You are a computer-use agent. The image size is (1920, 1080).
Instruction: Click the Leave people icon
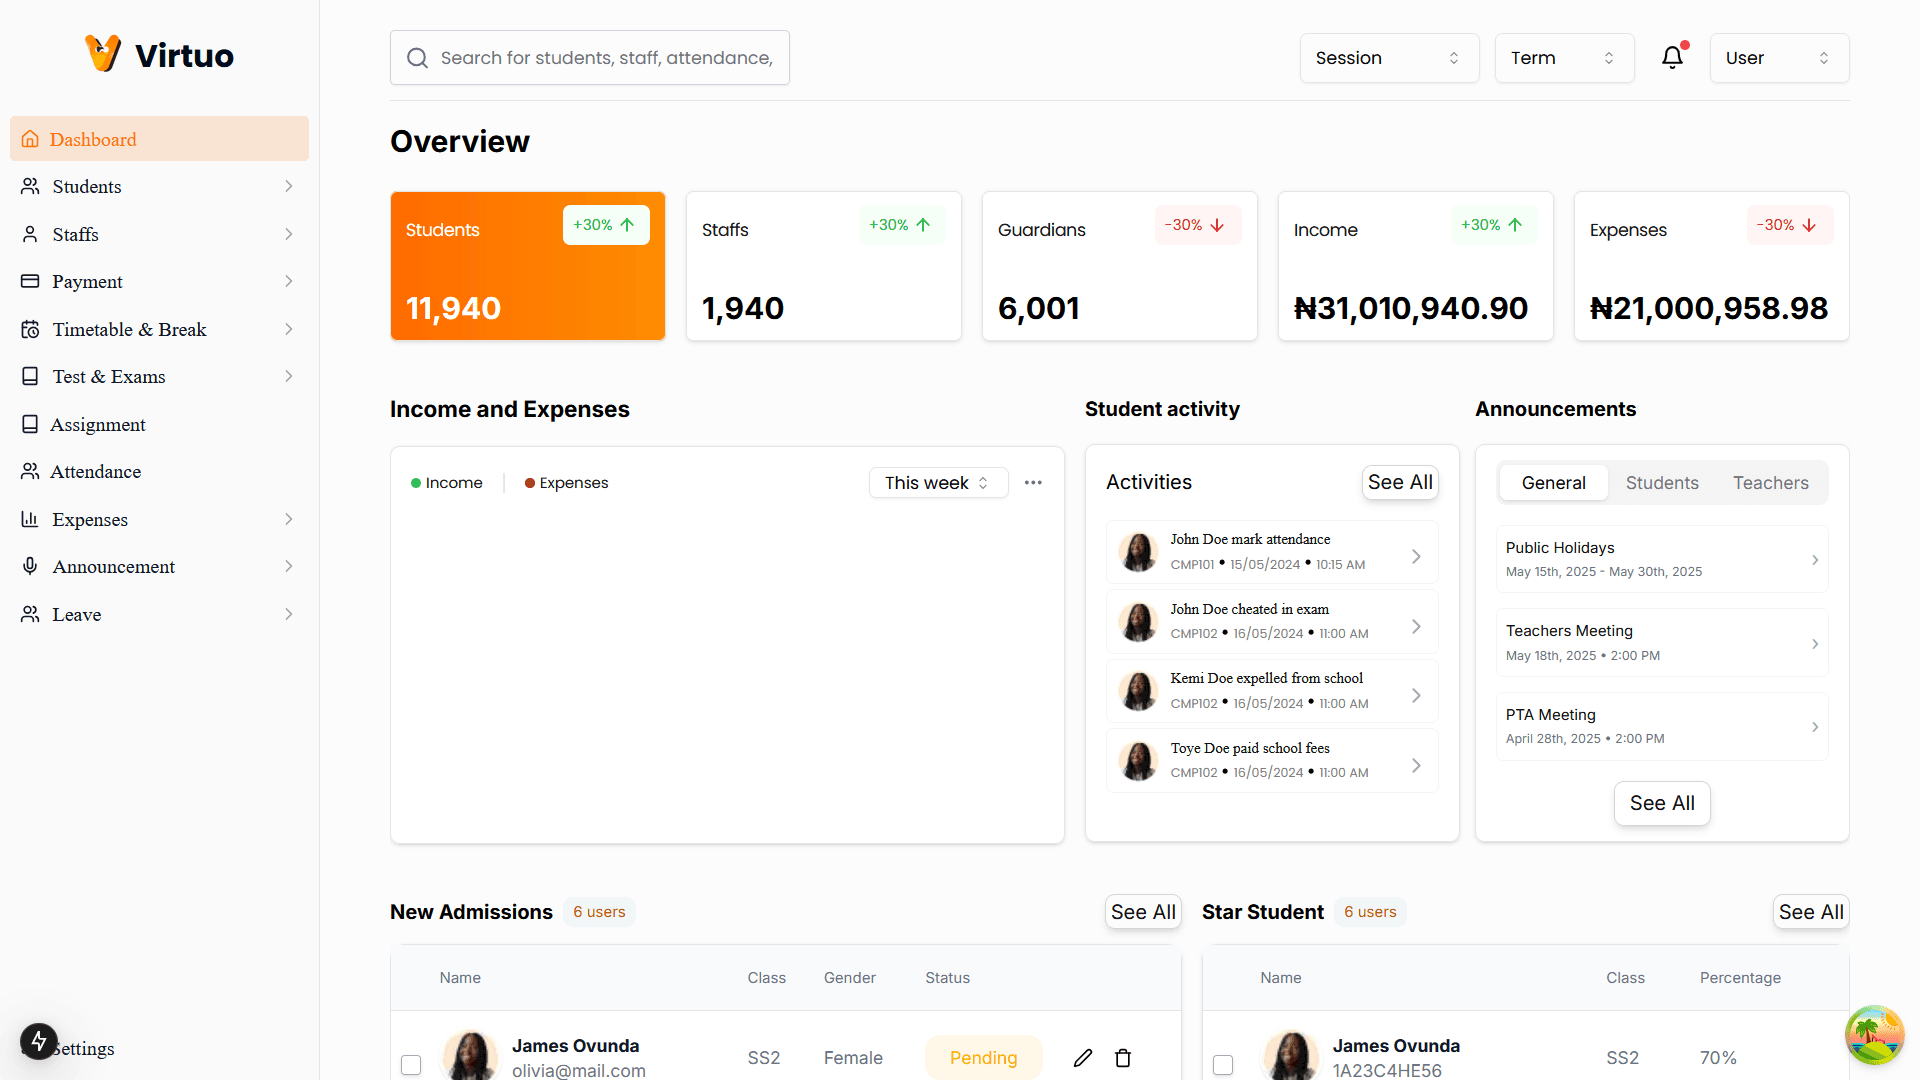click(30, 614)
